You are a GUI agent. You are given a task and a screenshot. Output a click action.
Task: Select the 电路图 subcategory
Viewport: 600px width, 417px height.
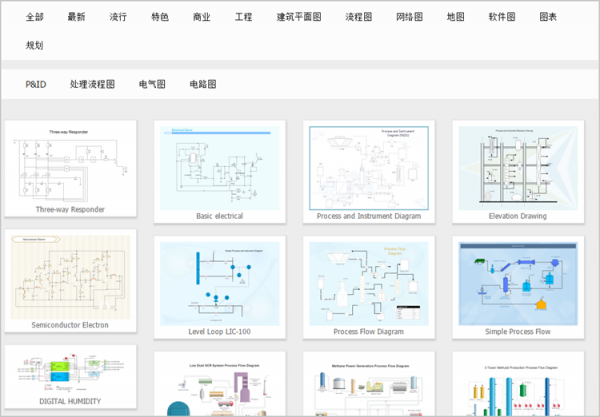pyautogui.click(x=202, y=85)
